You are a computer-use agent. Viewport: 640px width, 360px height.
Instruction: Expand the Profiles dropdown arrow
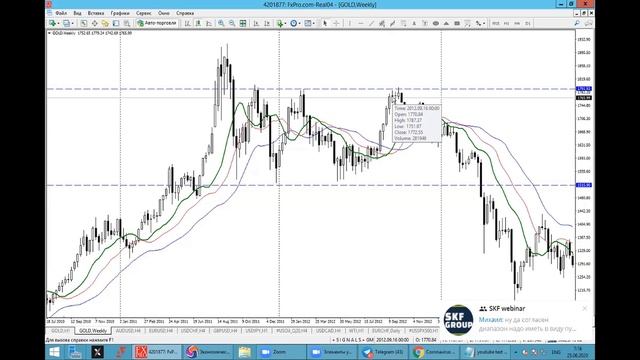point(73,24)
